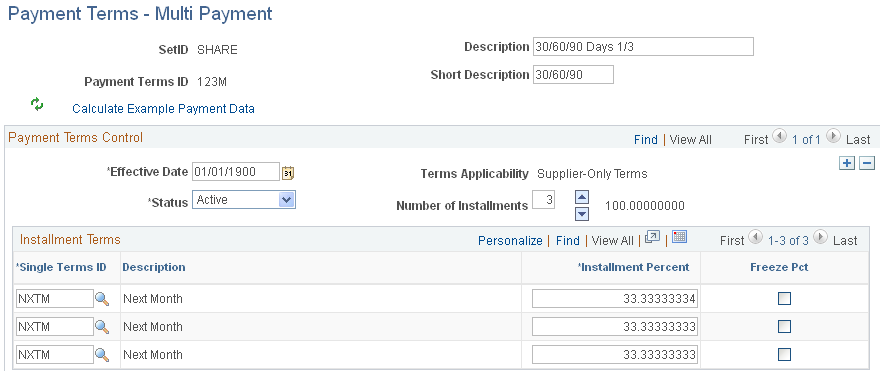Click Find in Installment Terms header
The width and height of the screenshot is (880, 371).
[x=568, y=241]
